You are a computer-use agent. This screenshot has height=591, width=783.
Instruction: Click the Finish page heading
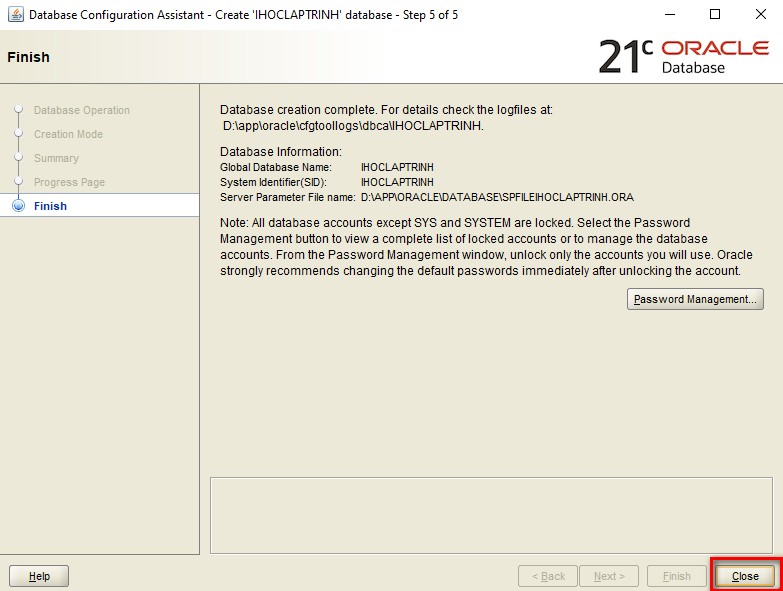pos(28,57)
